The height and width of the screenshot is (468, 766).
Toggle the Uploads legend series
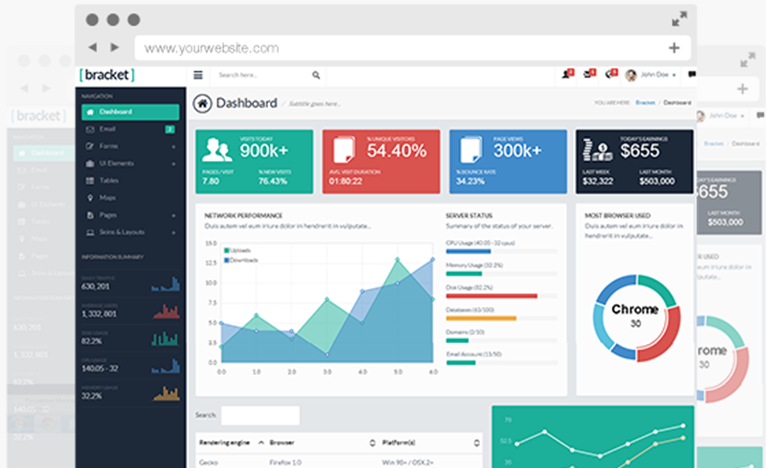[238, 249]
